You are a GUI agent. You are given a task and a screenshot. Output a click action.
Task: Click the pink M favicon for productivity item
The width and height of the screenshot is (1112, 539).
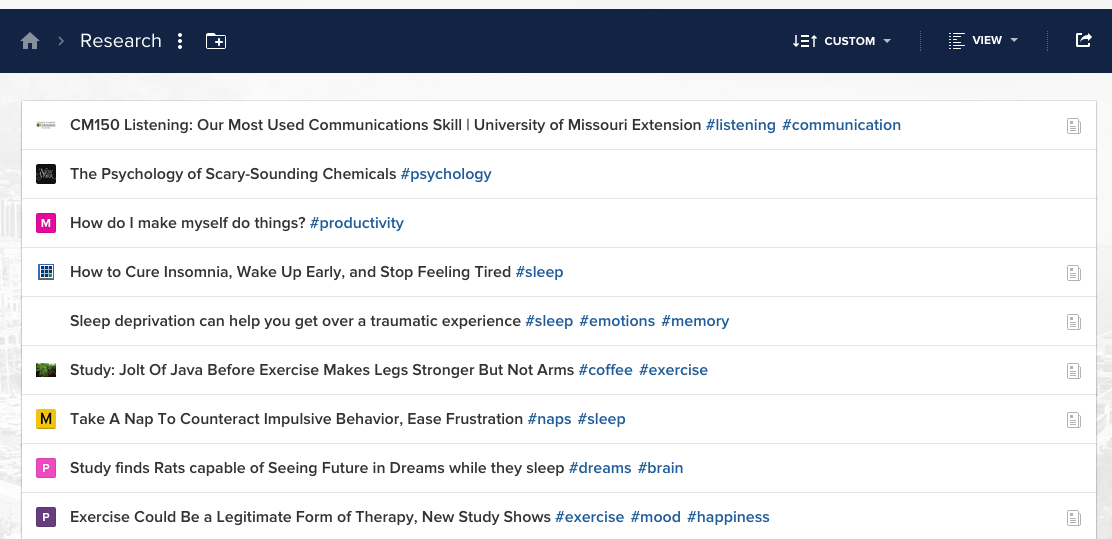coord(45,223)
